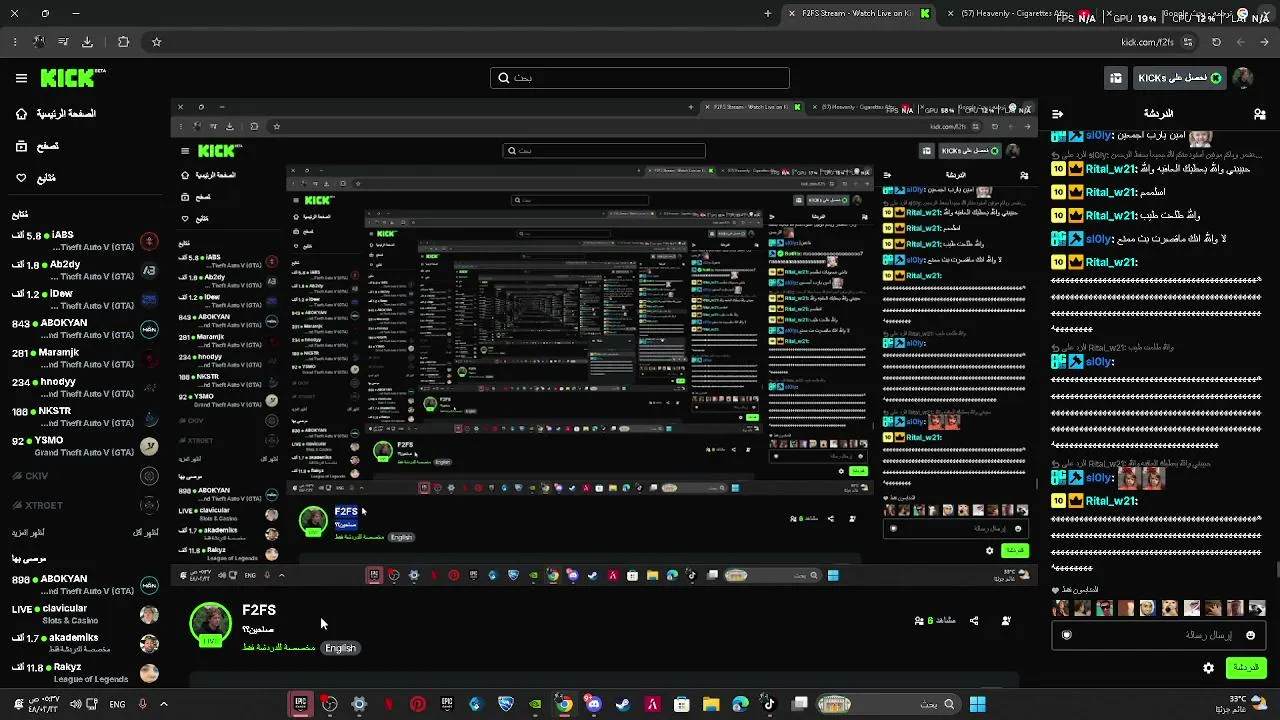Select YSMO channel in the sidebar
The height and width of the screenshot is (720, 1280).
click(x=85, y=446)
